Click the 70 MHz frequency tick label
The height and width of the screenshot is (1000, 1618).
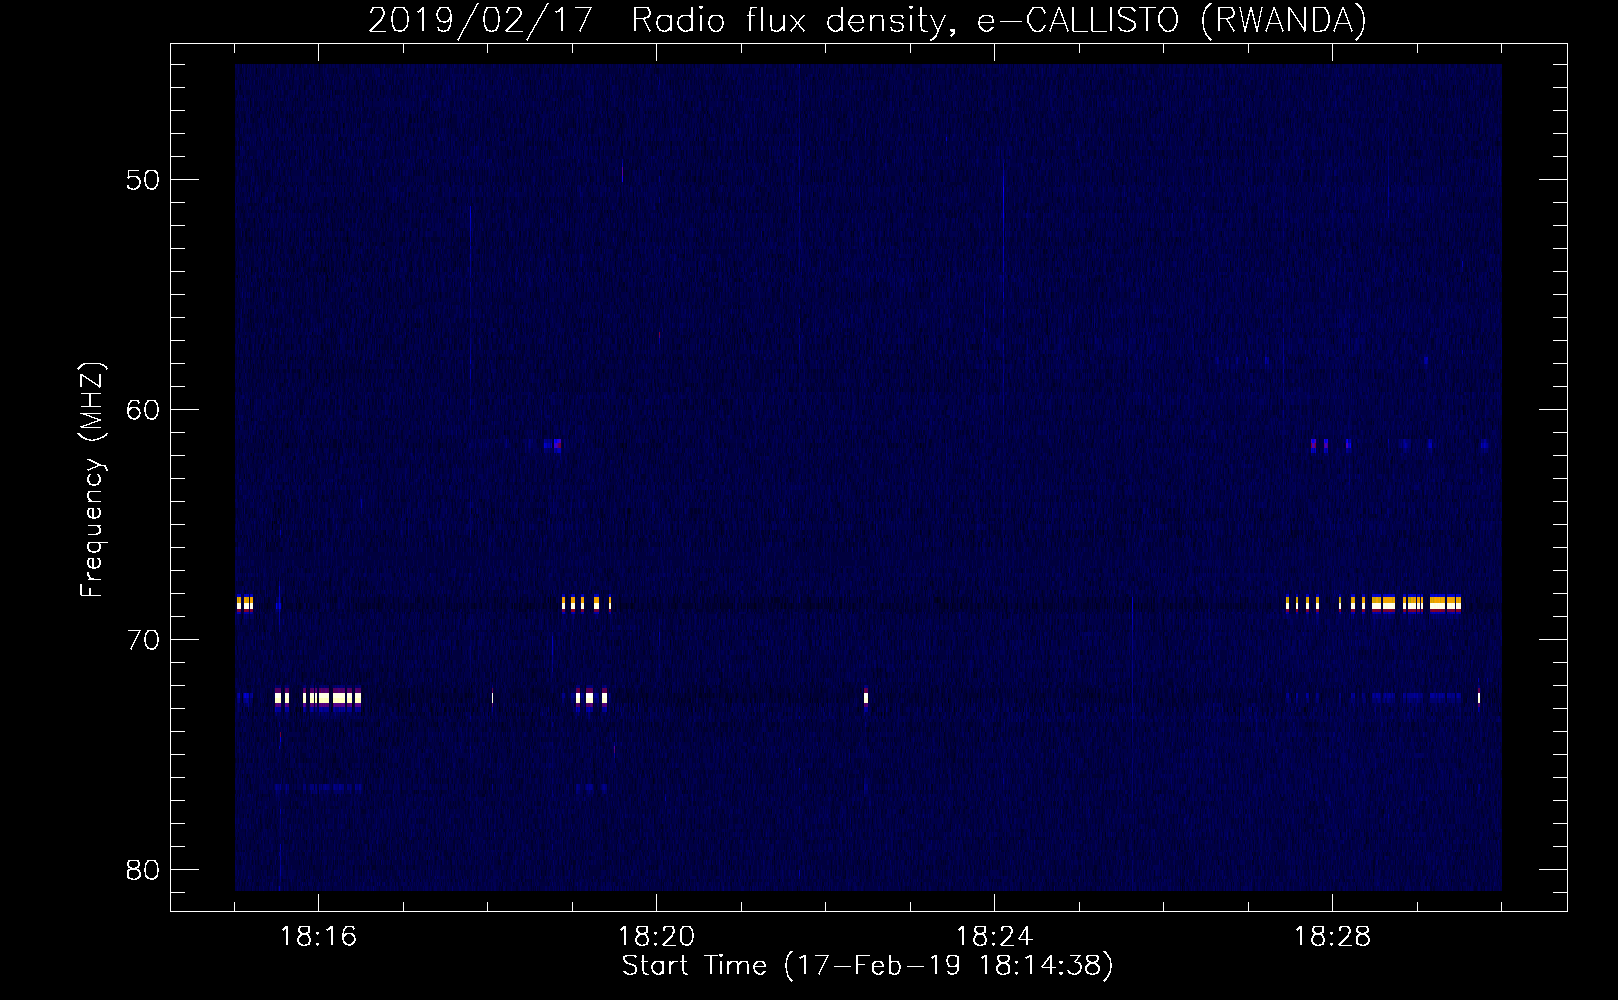tap(143, 640)
